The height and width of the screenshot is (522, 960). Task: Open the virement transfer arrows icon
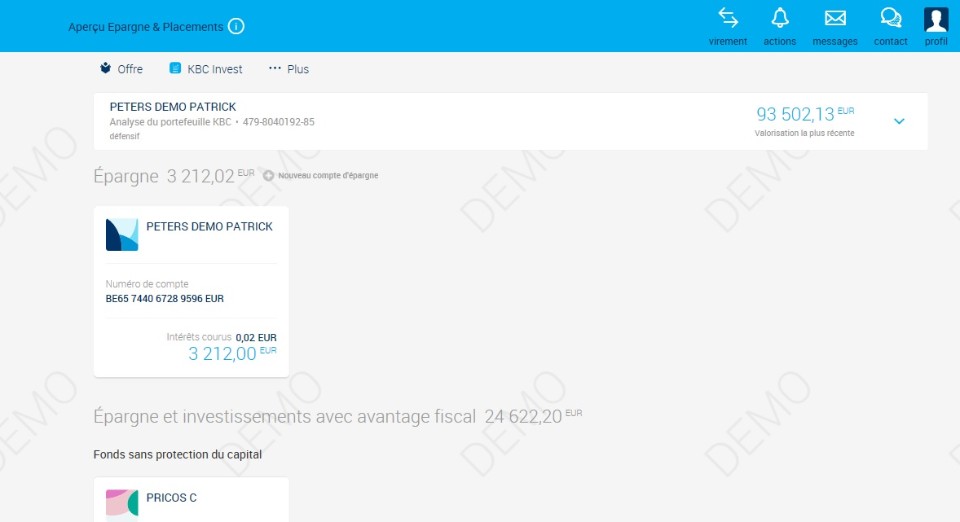(x=728, y=18)
